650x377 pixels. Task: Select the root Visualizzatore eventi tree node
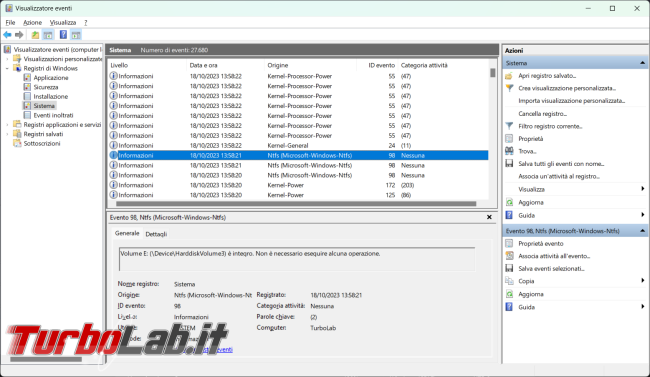coord(57,49)
